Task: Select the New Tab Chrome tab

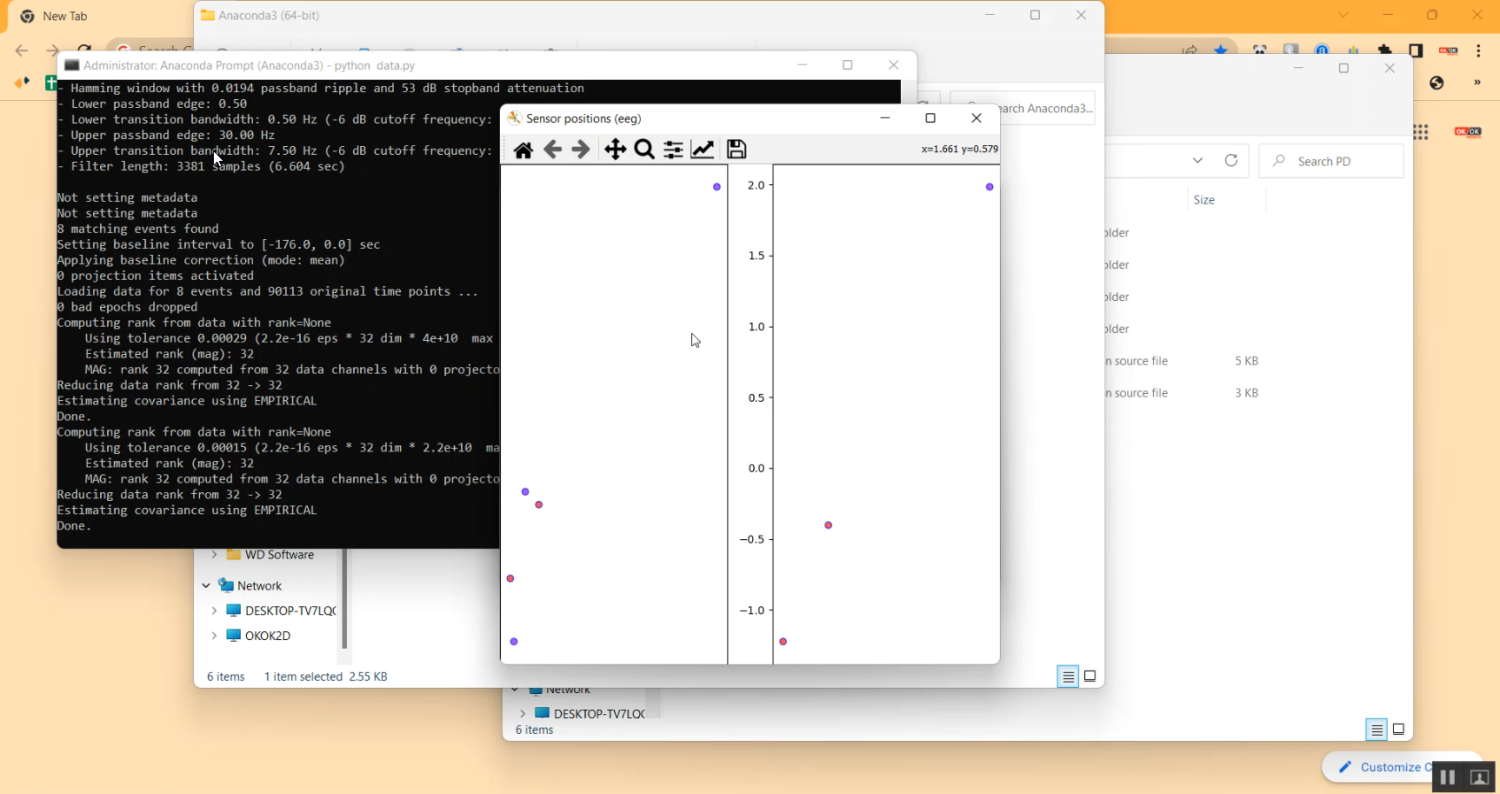Action: pyautogui.click(x=65, y=16)
